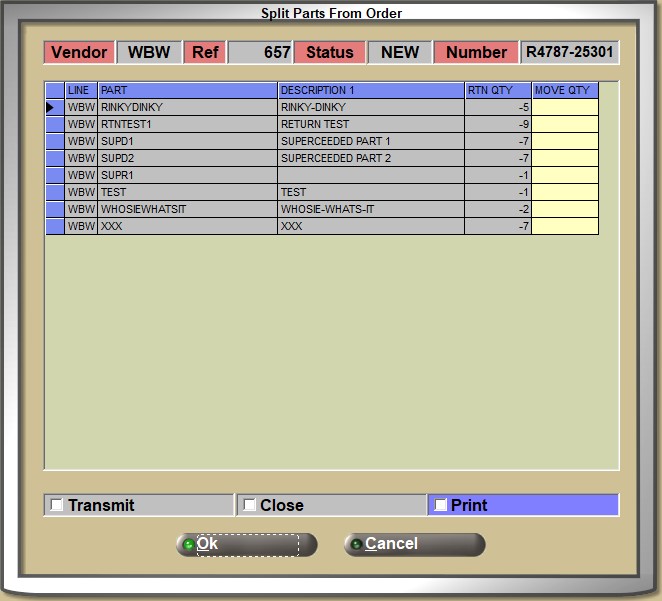The image size is (662, 601).
Task: Select the WHOSIEWHATSIT part cell
Action: coord(187,209)
